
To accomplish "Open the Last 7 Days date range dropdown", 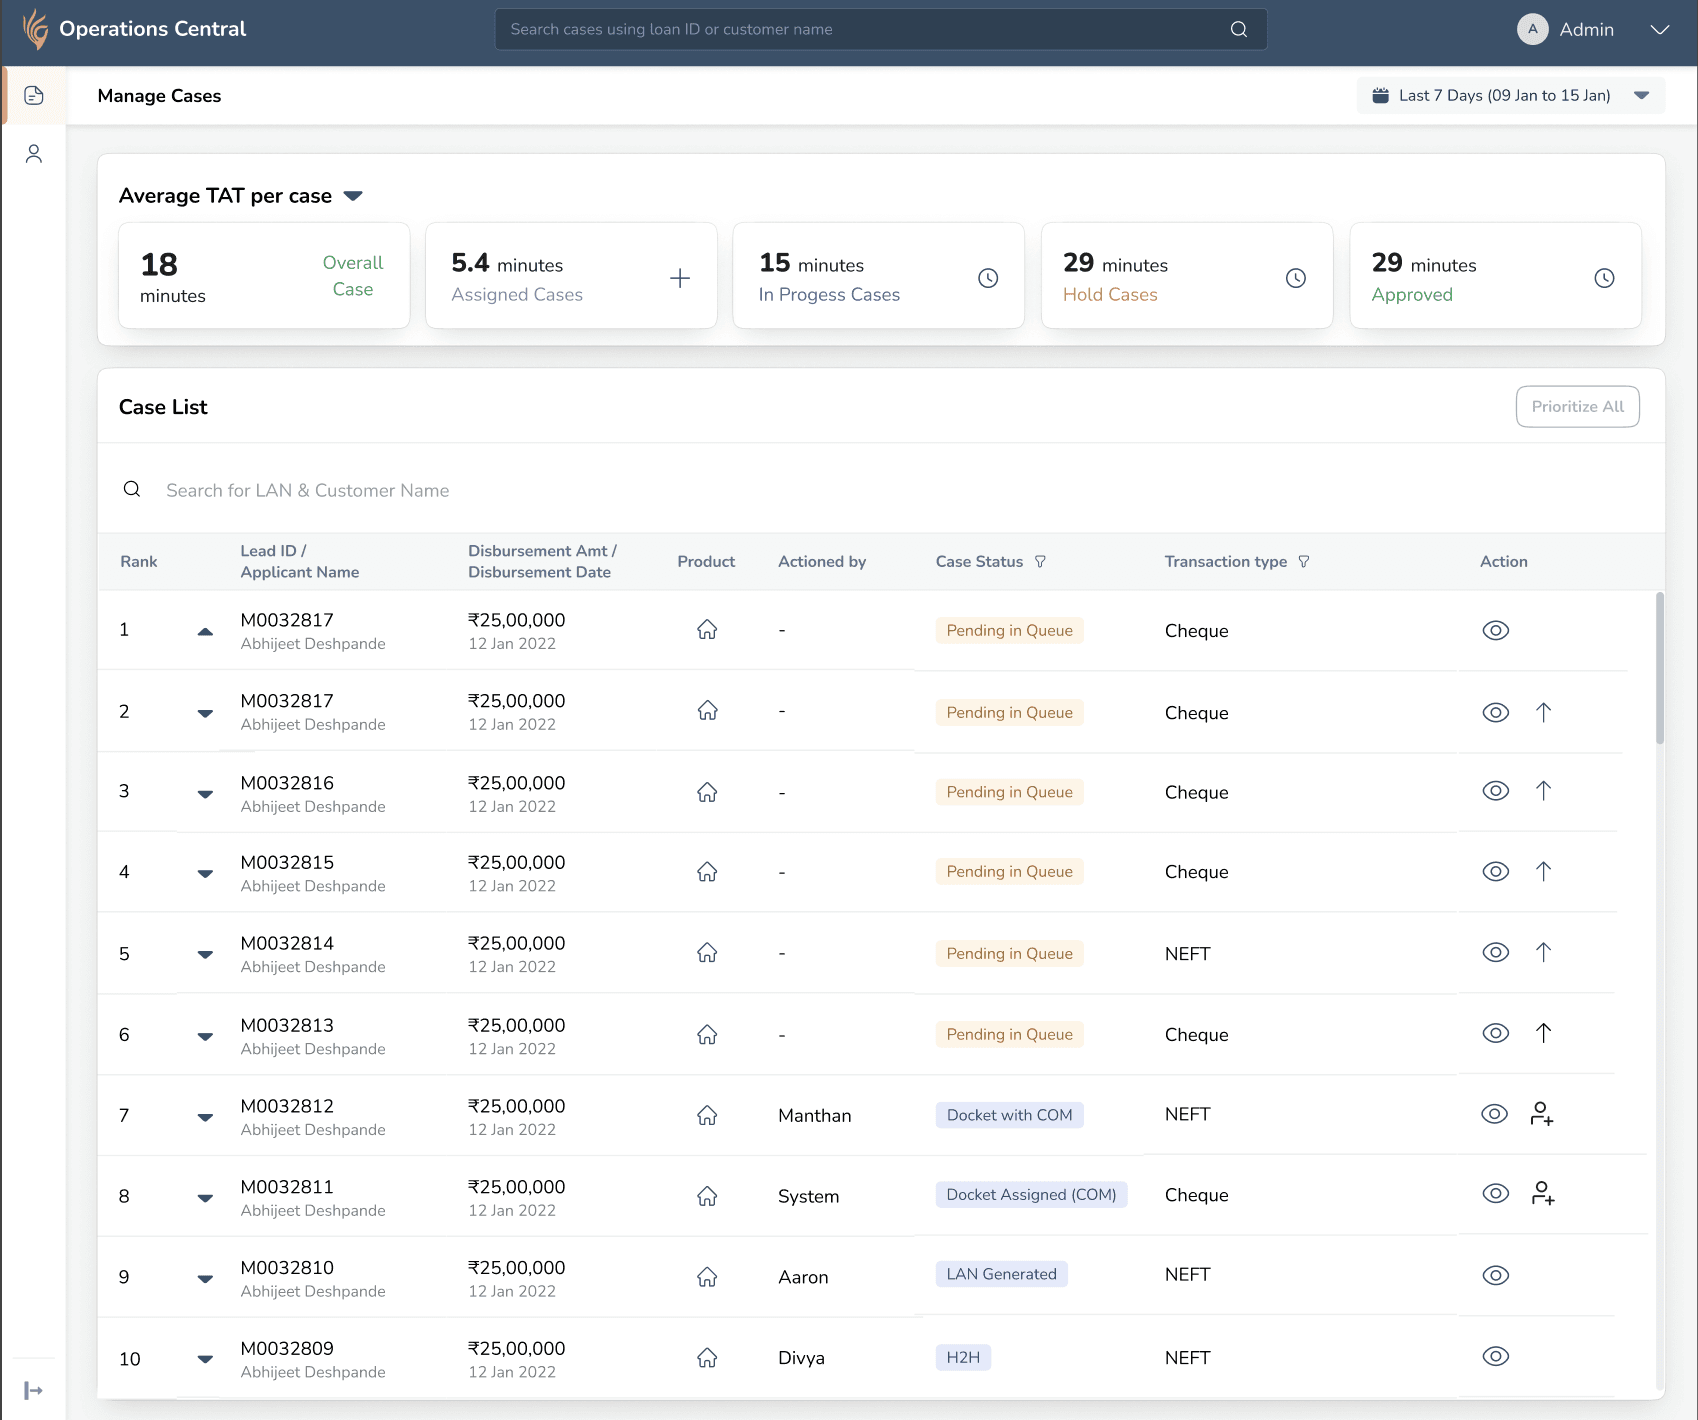I will (x=1510, y=96).
